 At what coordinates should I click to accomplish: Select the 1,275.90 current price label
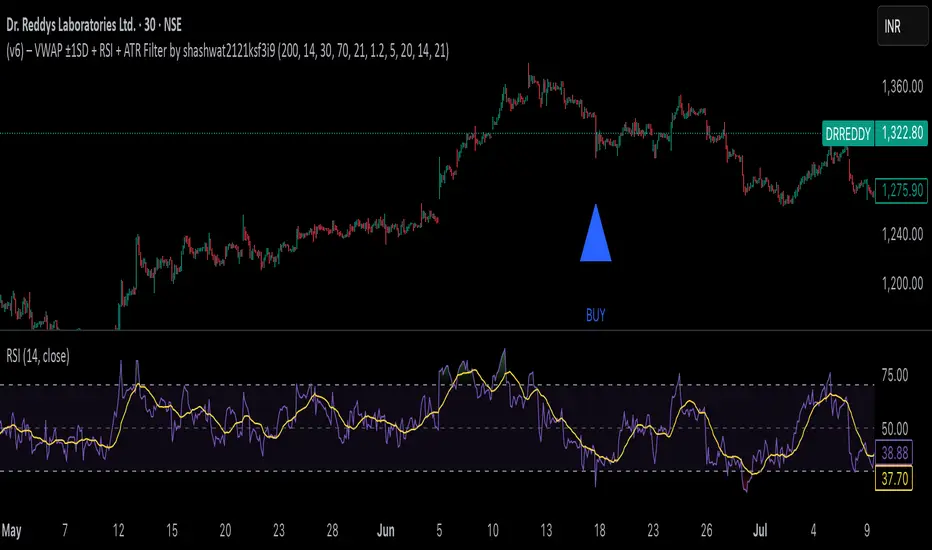tap(902, 190)
